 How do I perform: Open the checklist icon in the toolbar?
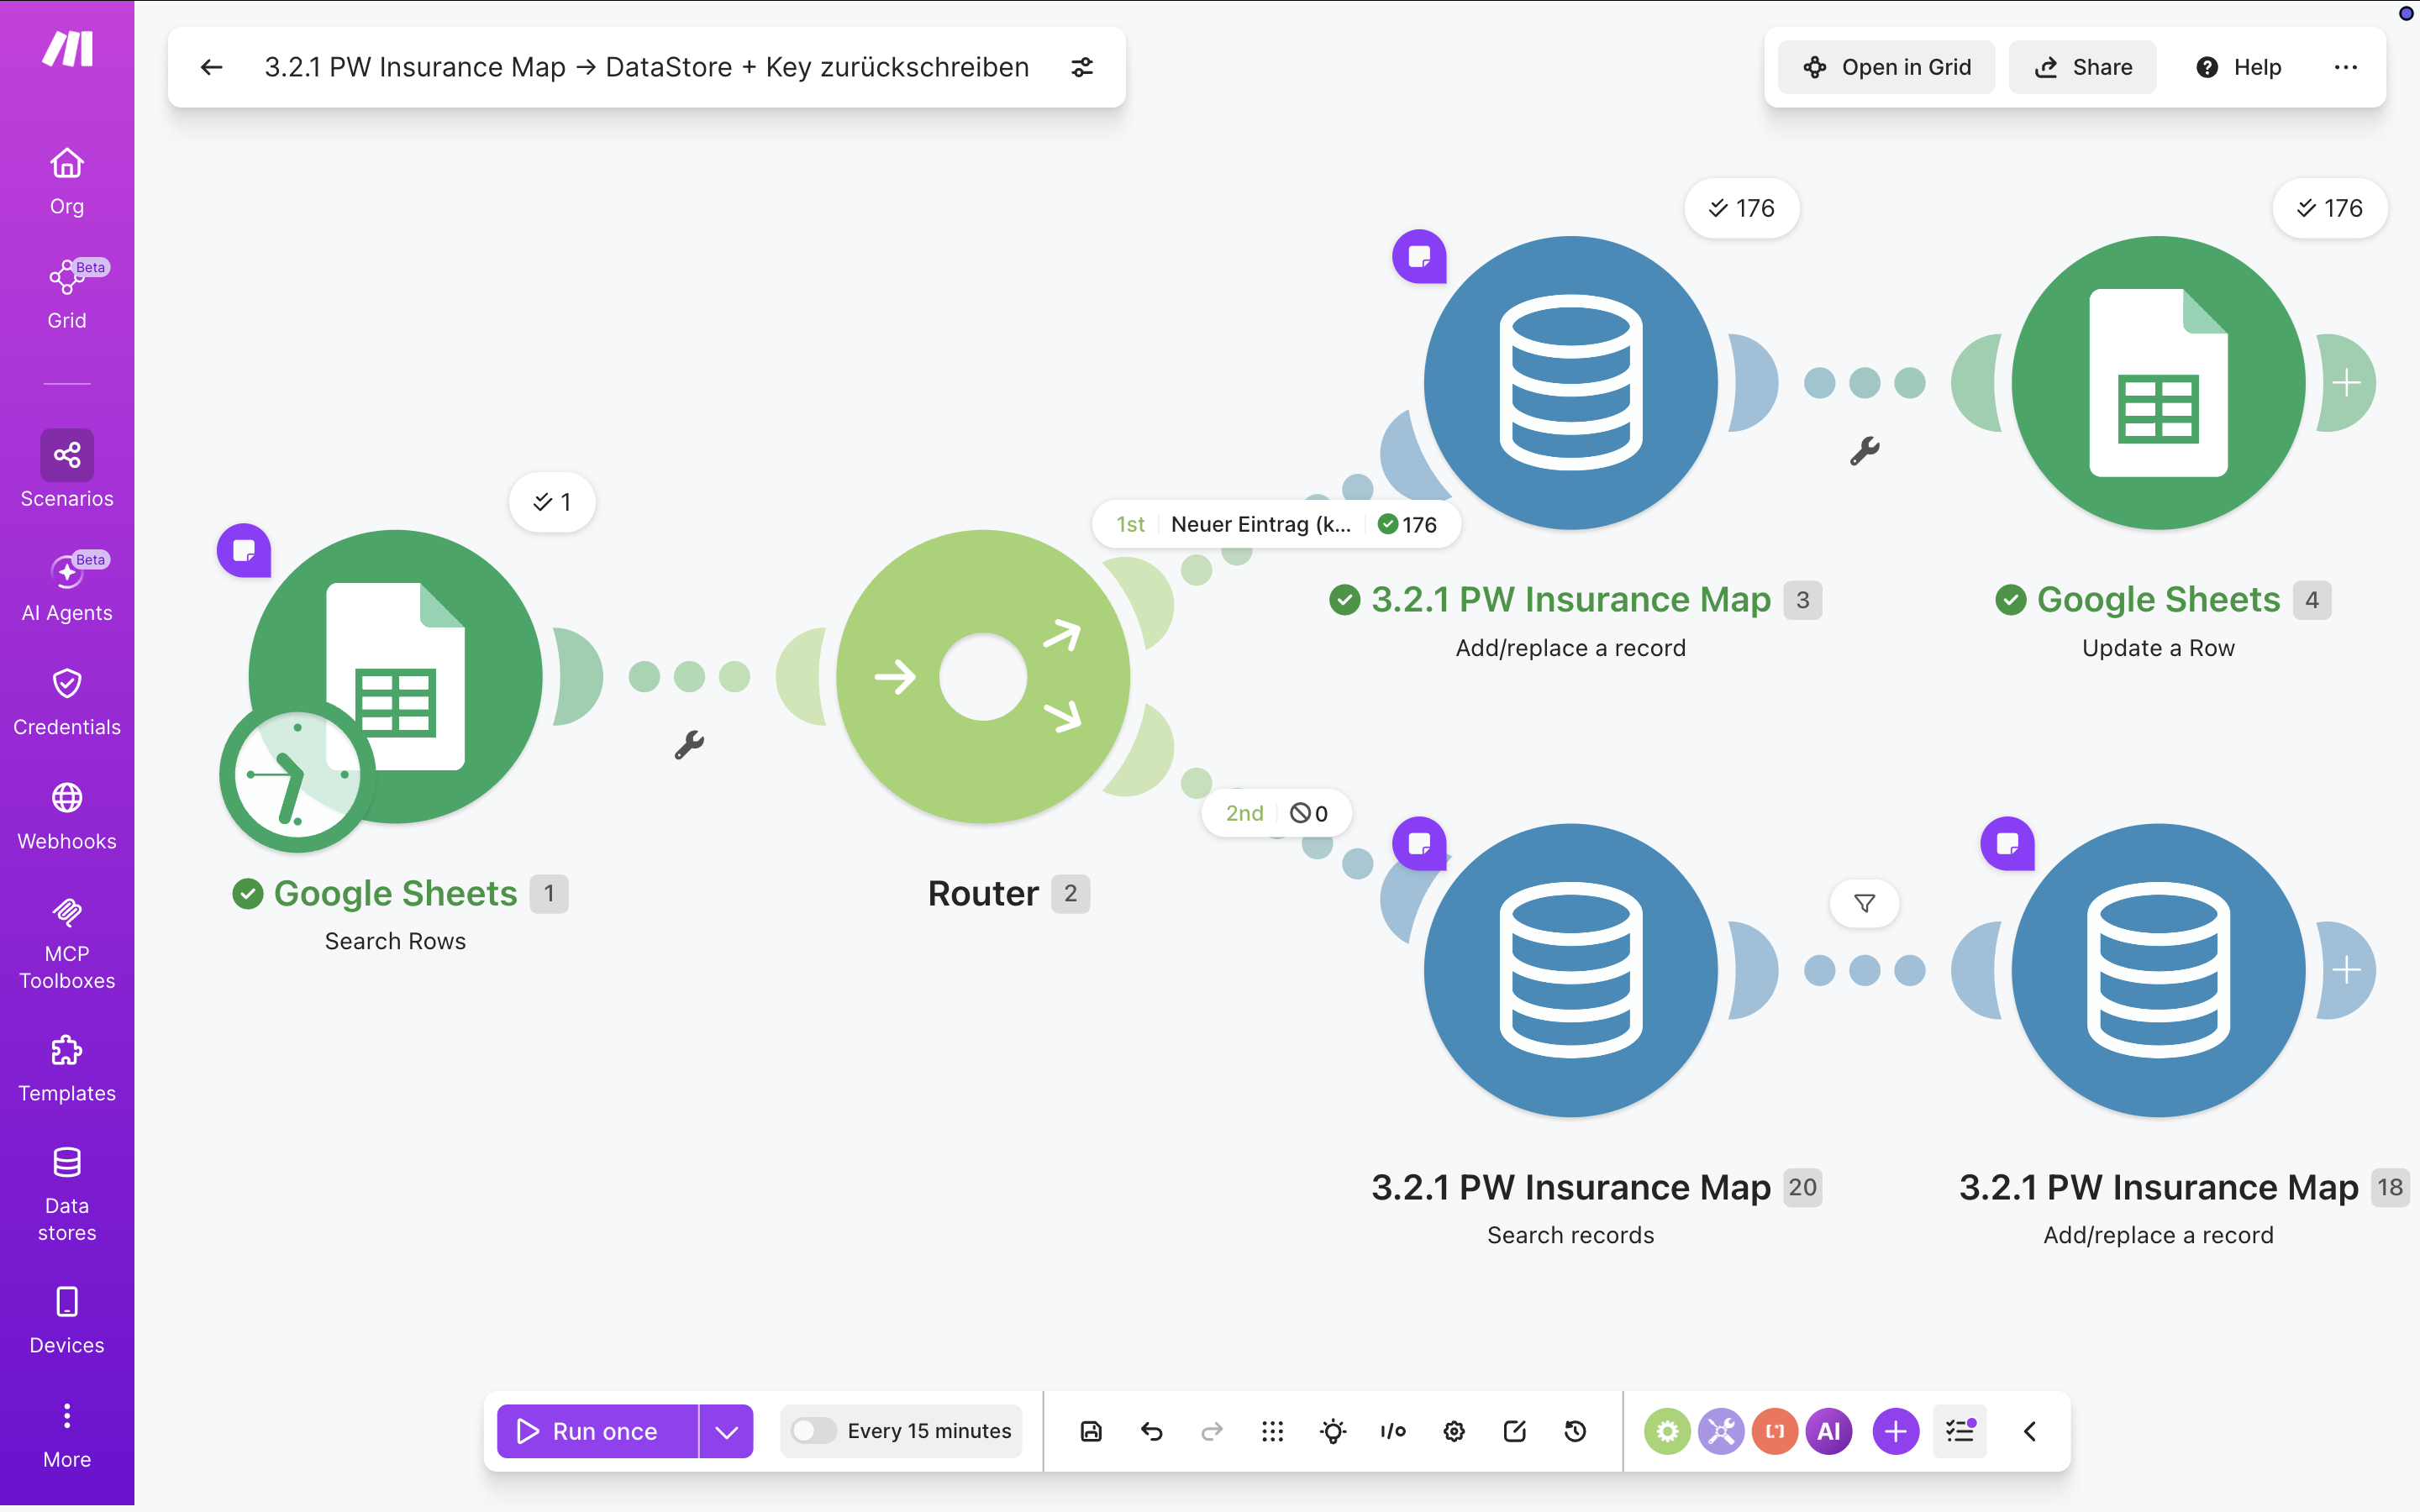pos(1960,1431)
